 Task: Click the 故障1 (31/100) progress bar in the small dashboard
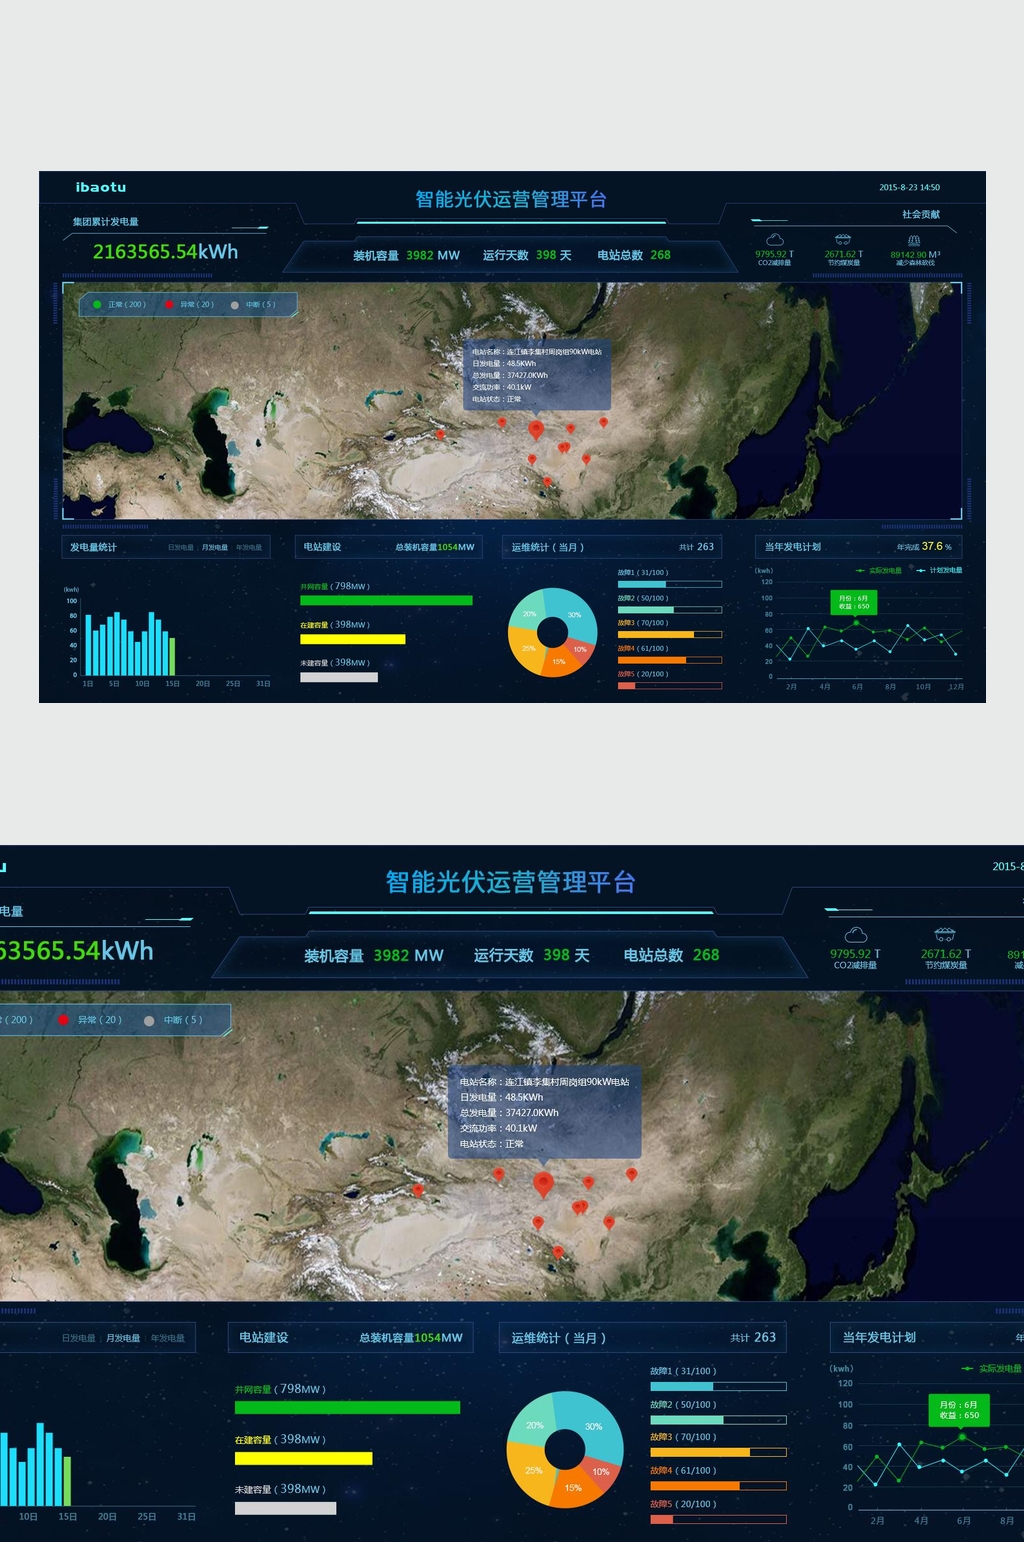(x=670, y=584)
